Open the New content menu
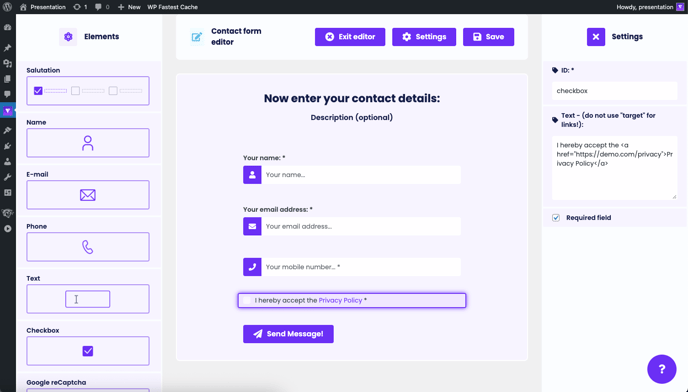The height and width of the screenshot is (392, 688). point(129,7)
